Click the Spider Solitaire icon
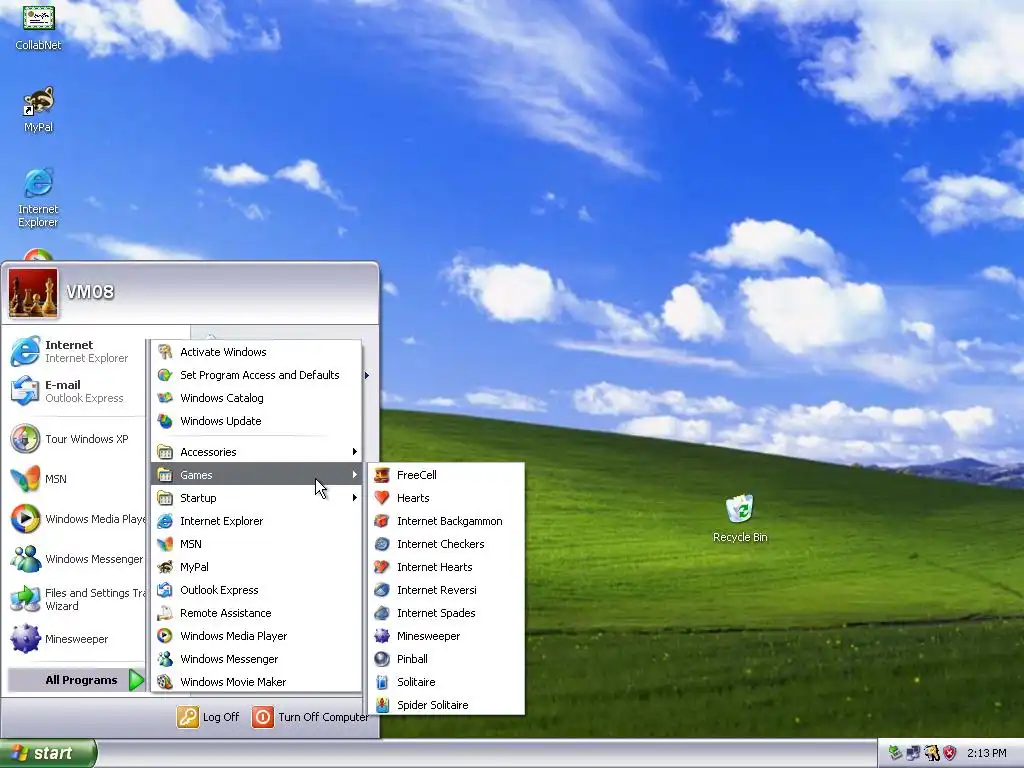 382,705
